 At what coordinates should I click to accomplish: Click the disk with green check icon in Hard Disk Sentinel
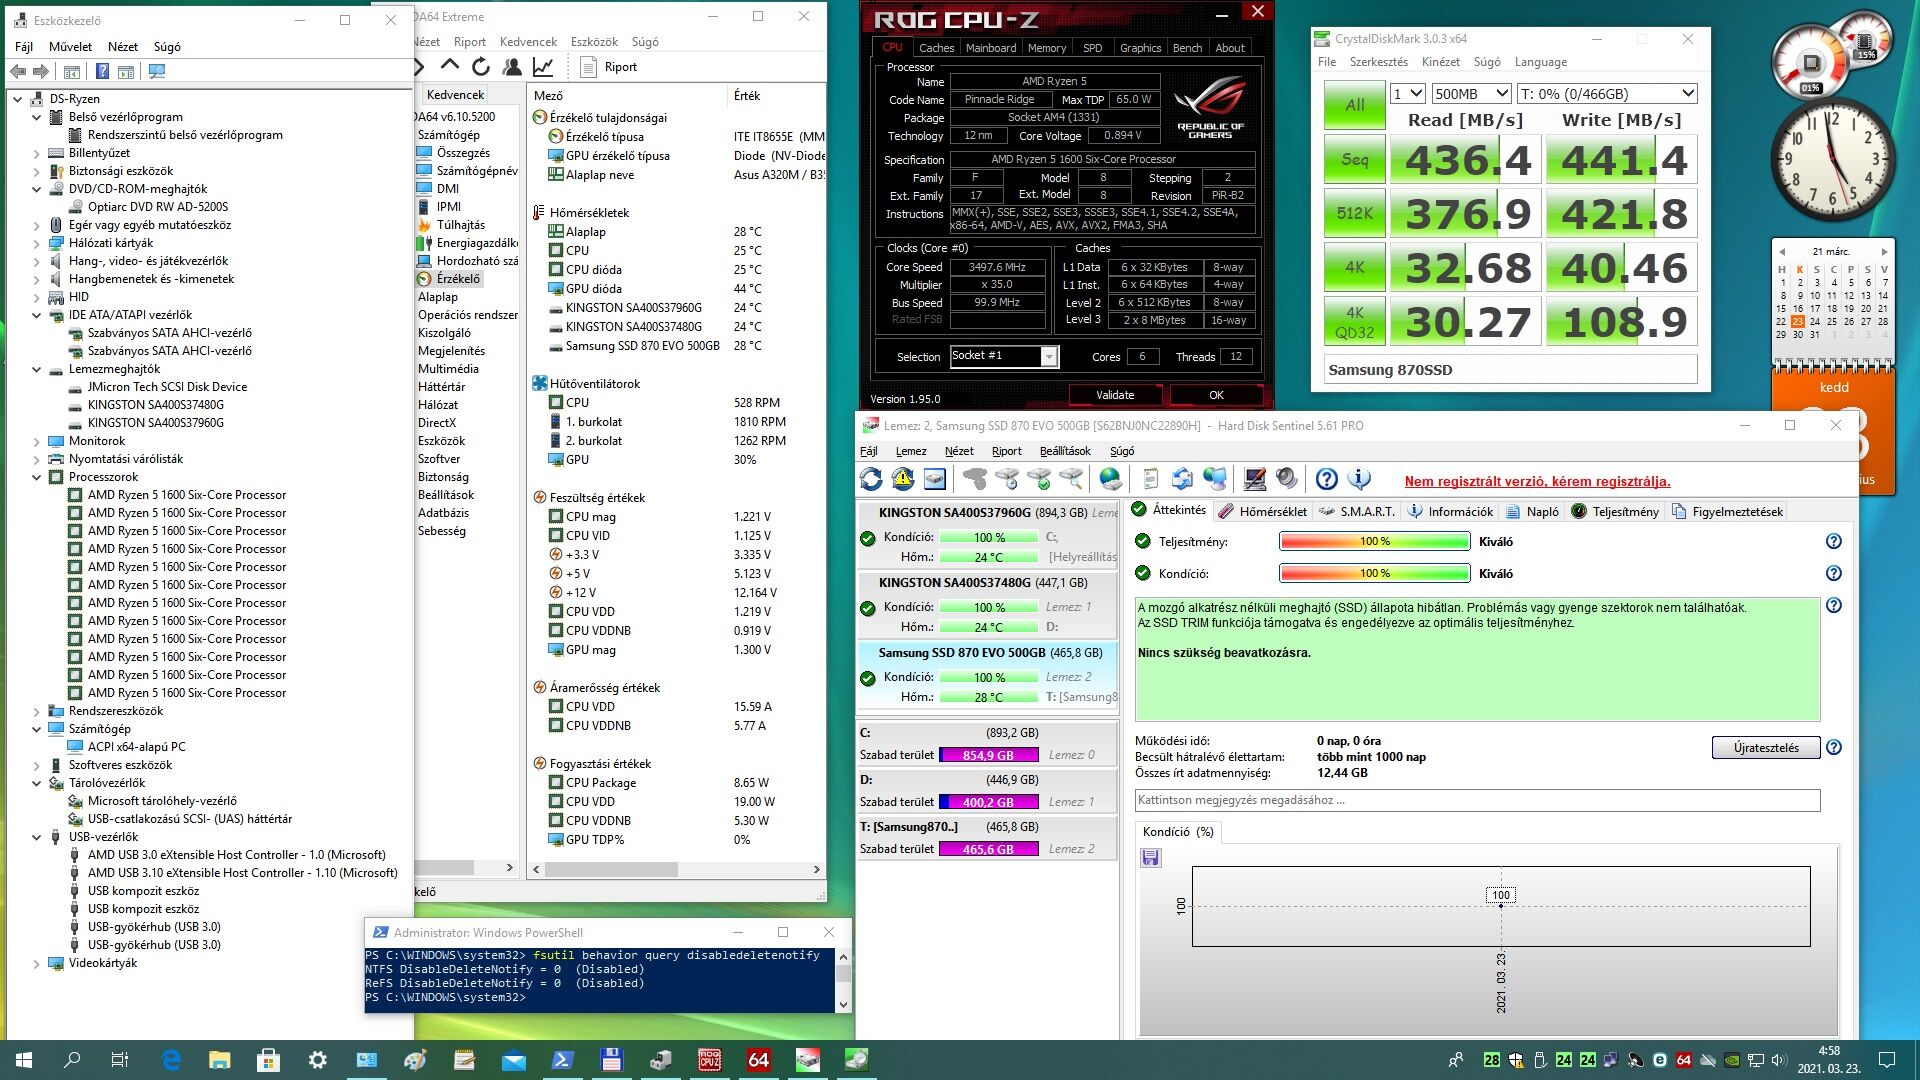pos(1039,480)
